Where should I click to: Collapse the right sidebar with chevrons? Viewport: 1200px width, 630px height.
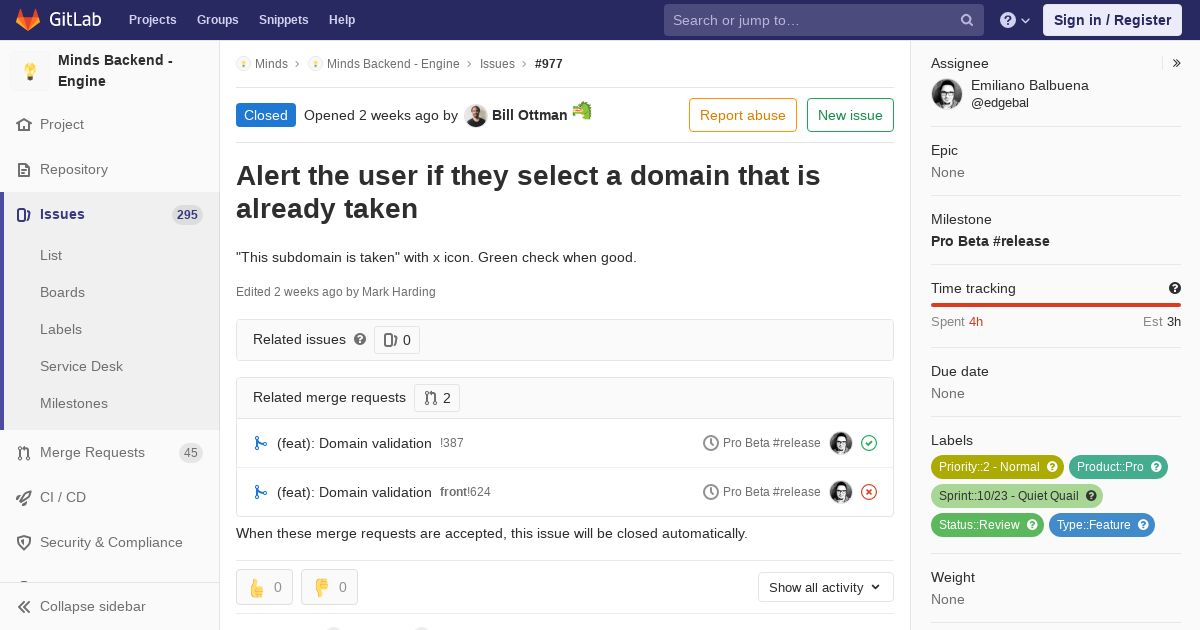1177,63
